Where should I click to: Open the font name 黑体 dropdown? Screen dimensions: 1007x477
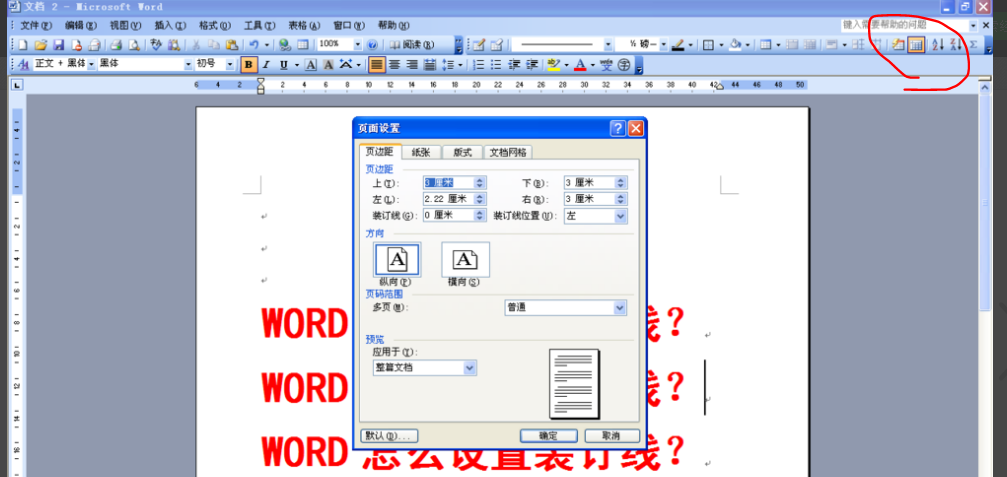coord(188,64)
